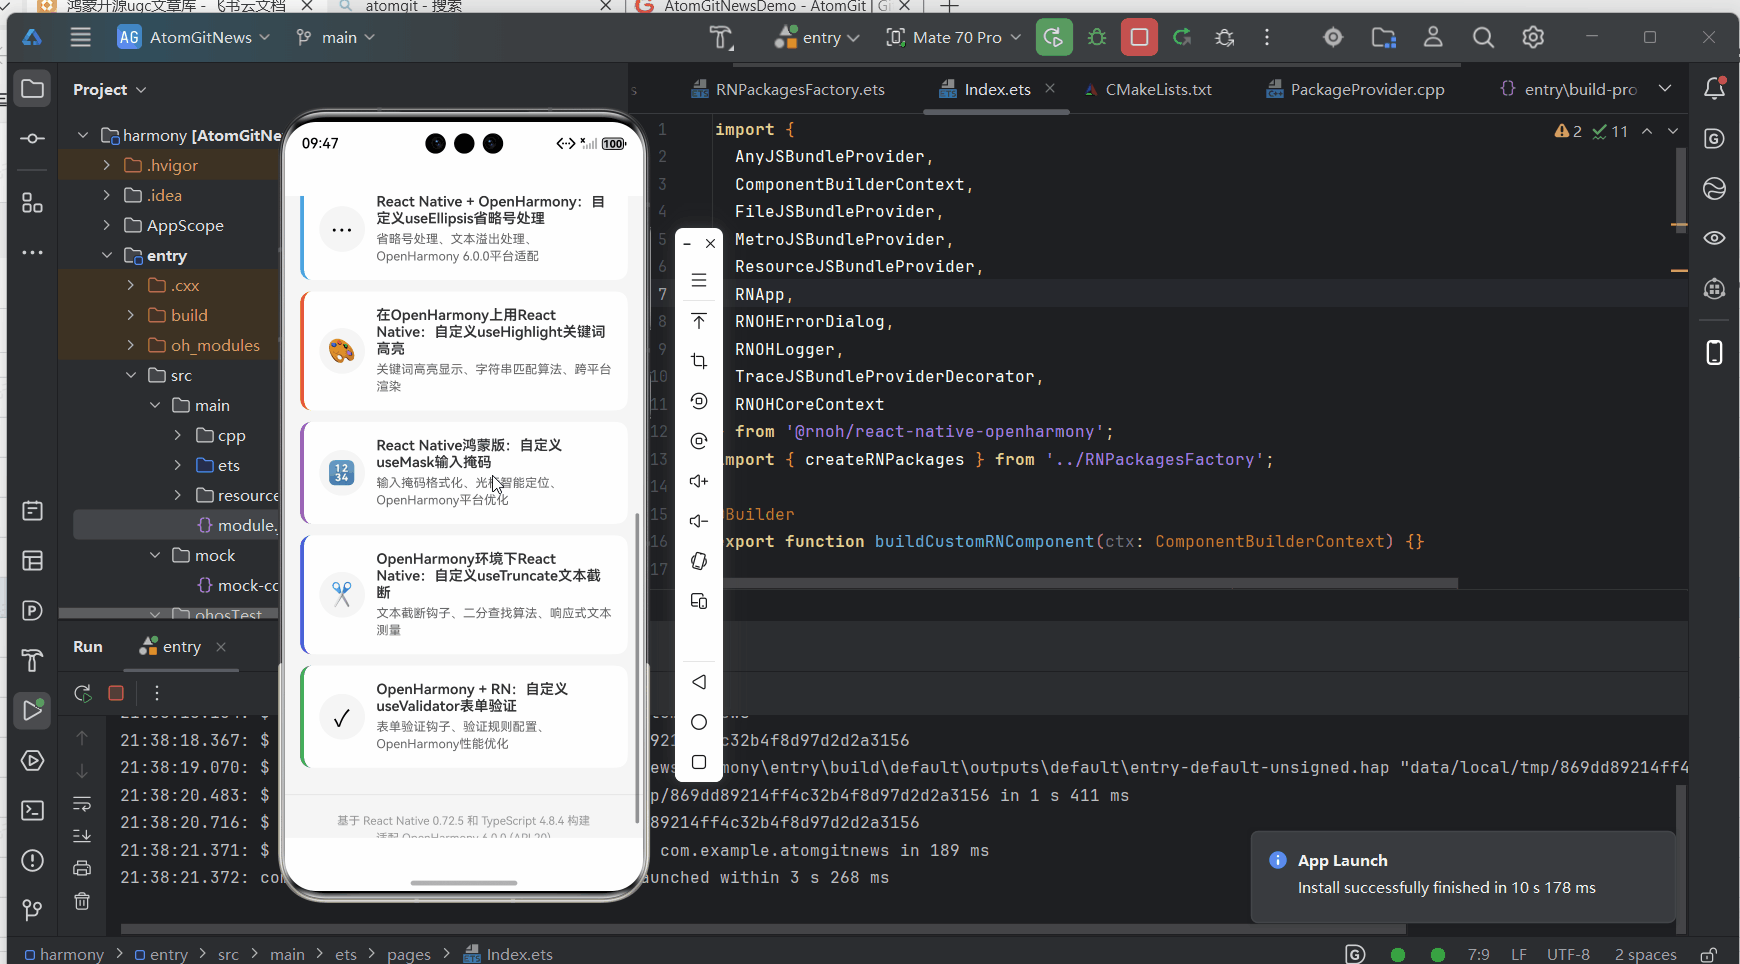Screen dimensions: 1740x964
Task: Open useMask输入掩码 article card
Action: click(x=464, y=472)
